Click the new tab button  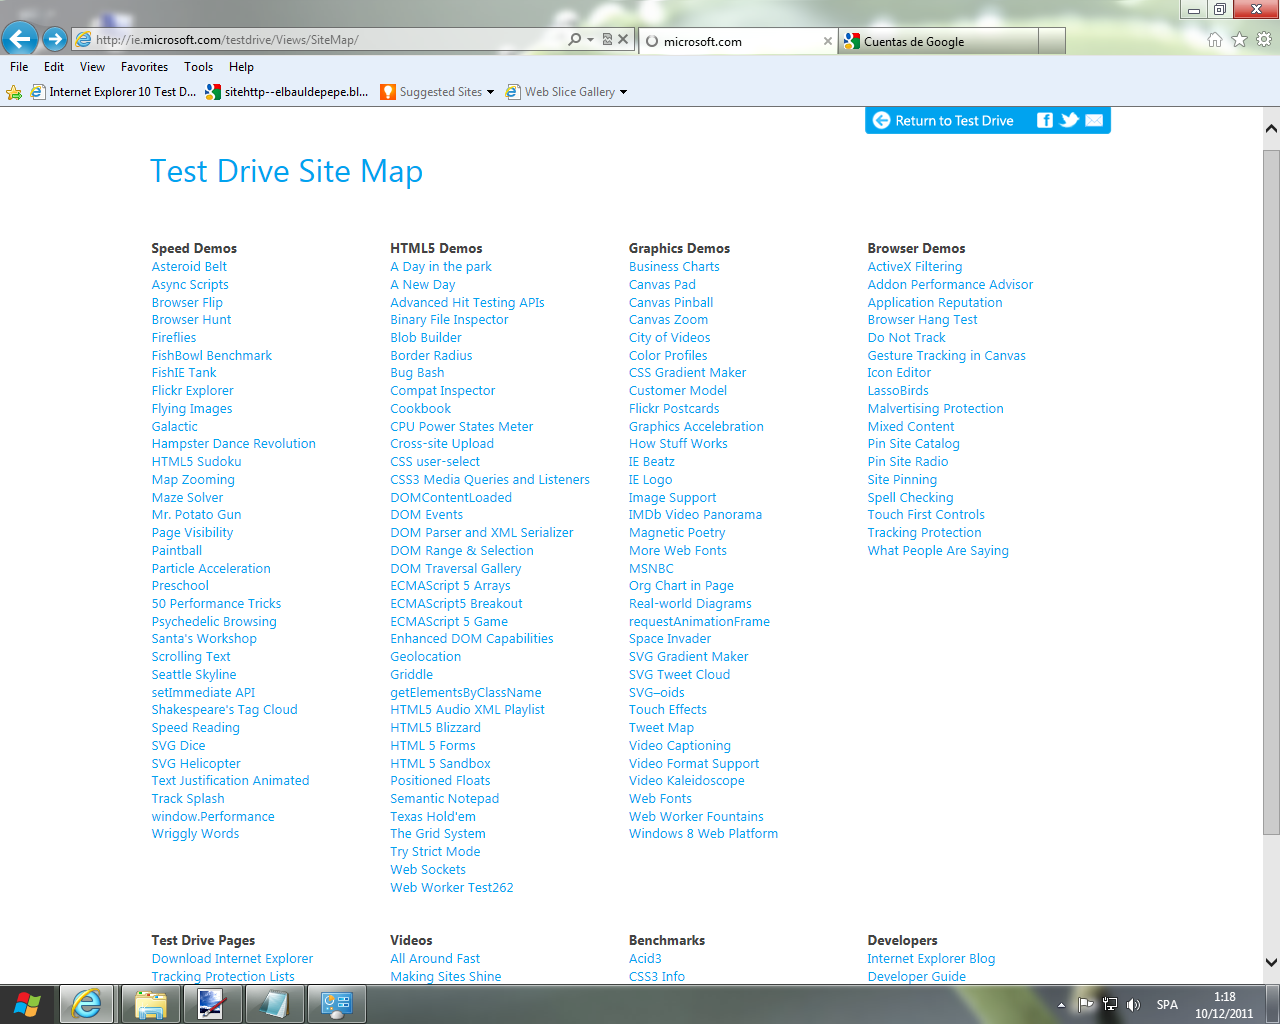[x=1051, y=41]
